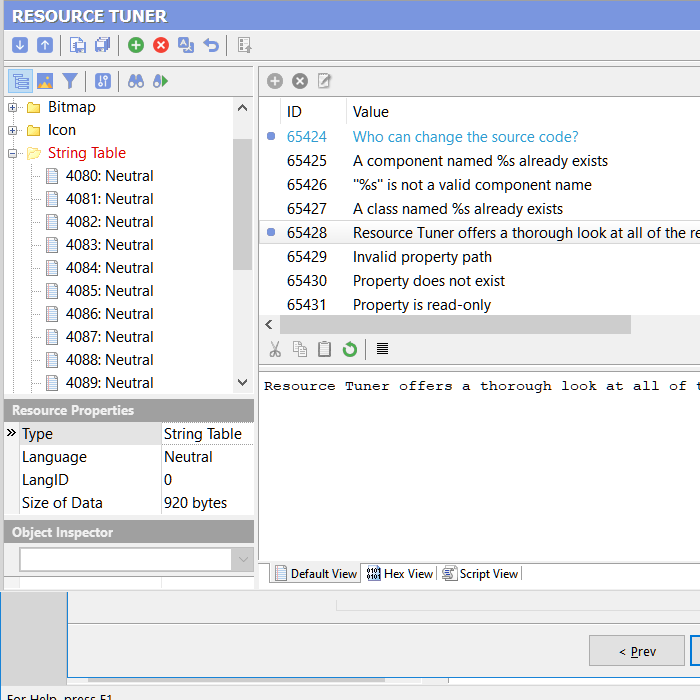Click the Size of Data value 920 bytes
This screenshot has height=700, width=700.
pyautogui.click(x=196, y=503)
